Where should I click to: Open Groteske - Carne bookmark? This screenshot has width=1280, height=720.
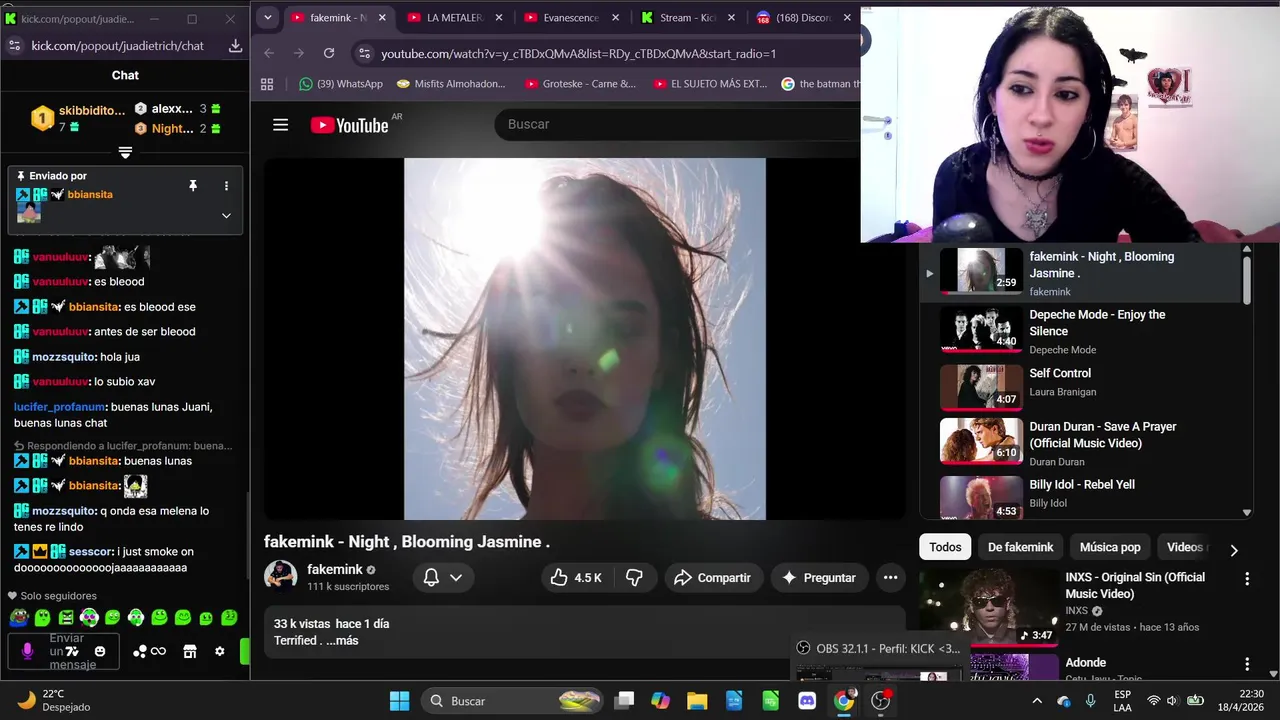(580, 84)
